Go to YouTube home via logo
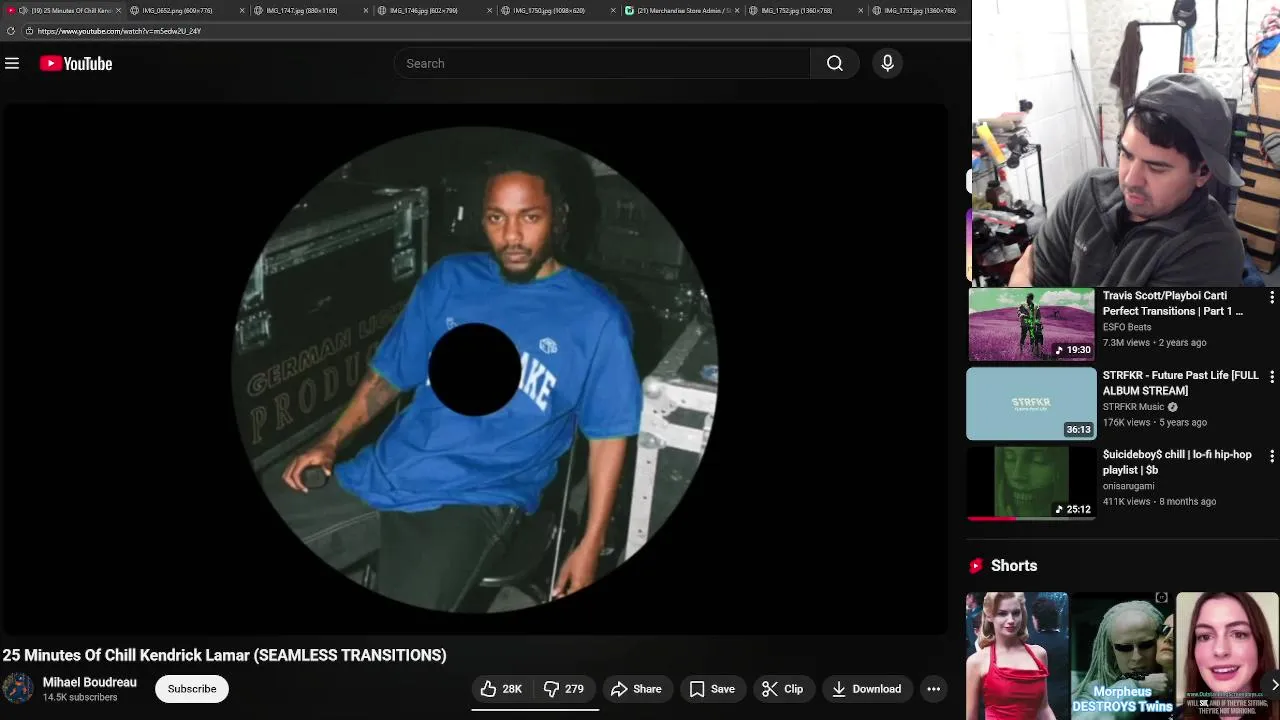 tap(76, 64)
